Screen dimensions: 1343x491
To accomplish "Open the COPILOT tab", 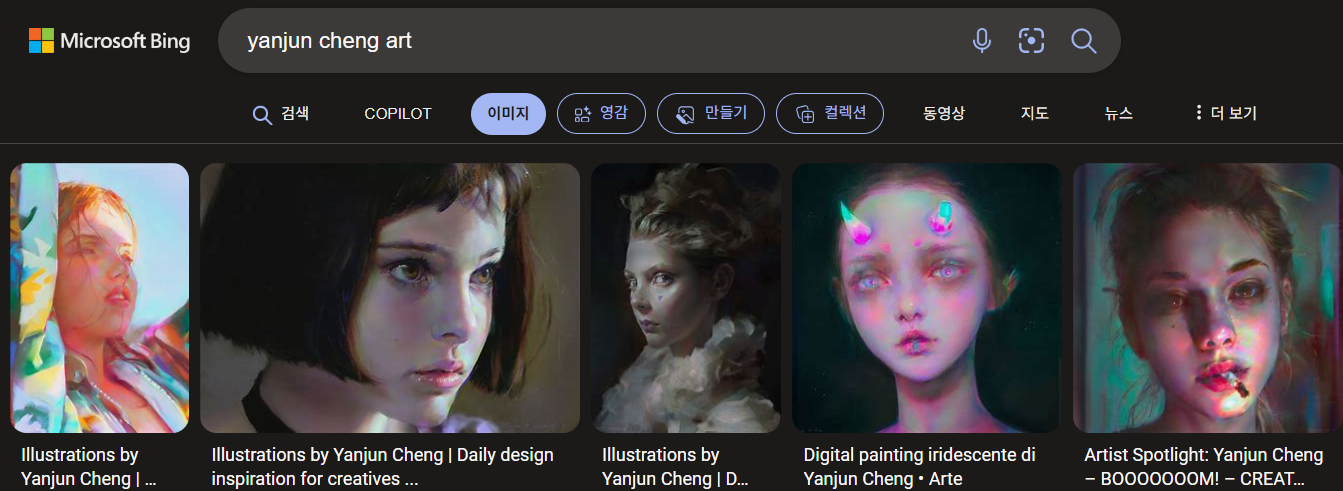I will coord(397,114).
